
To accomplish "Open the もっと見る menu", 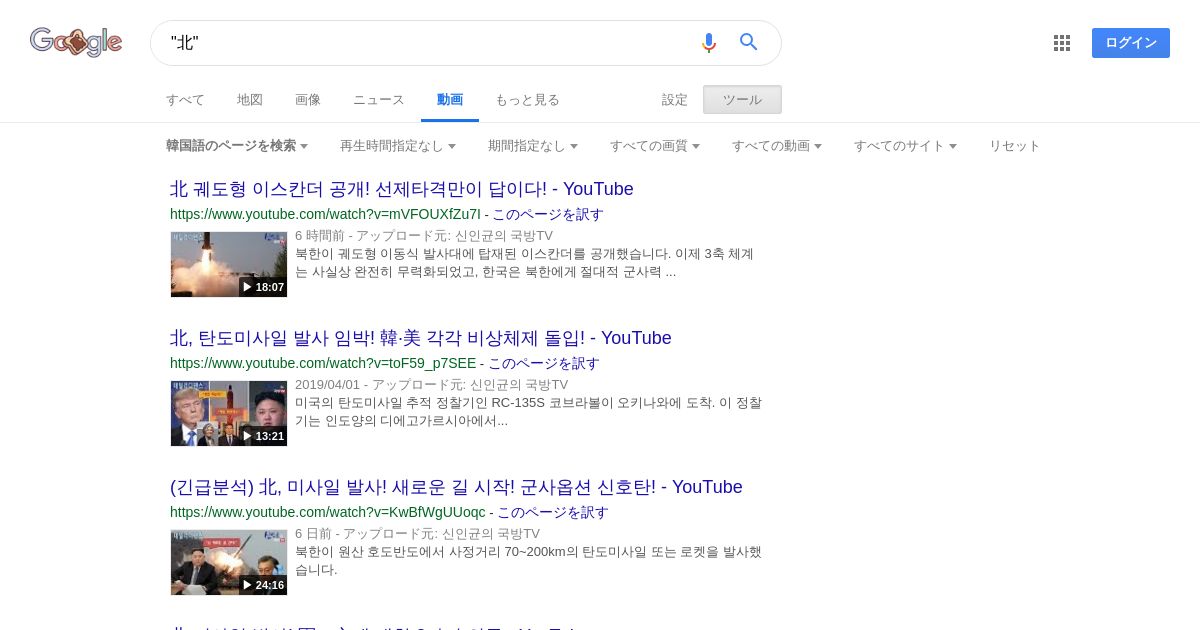I will [x=527, y=100].
